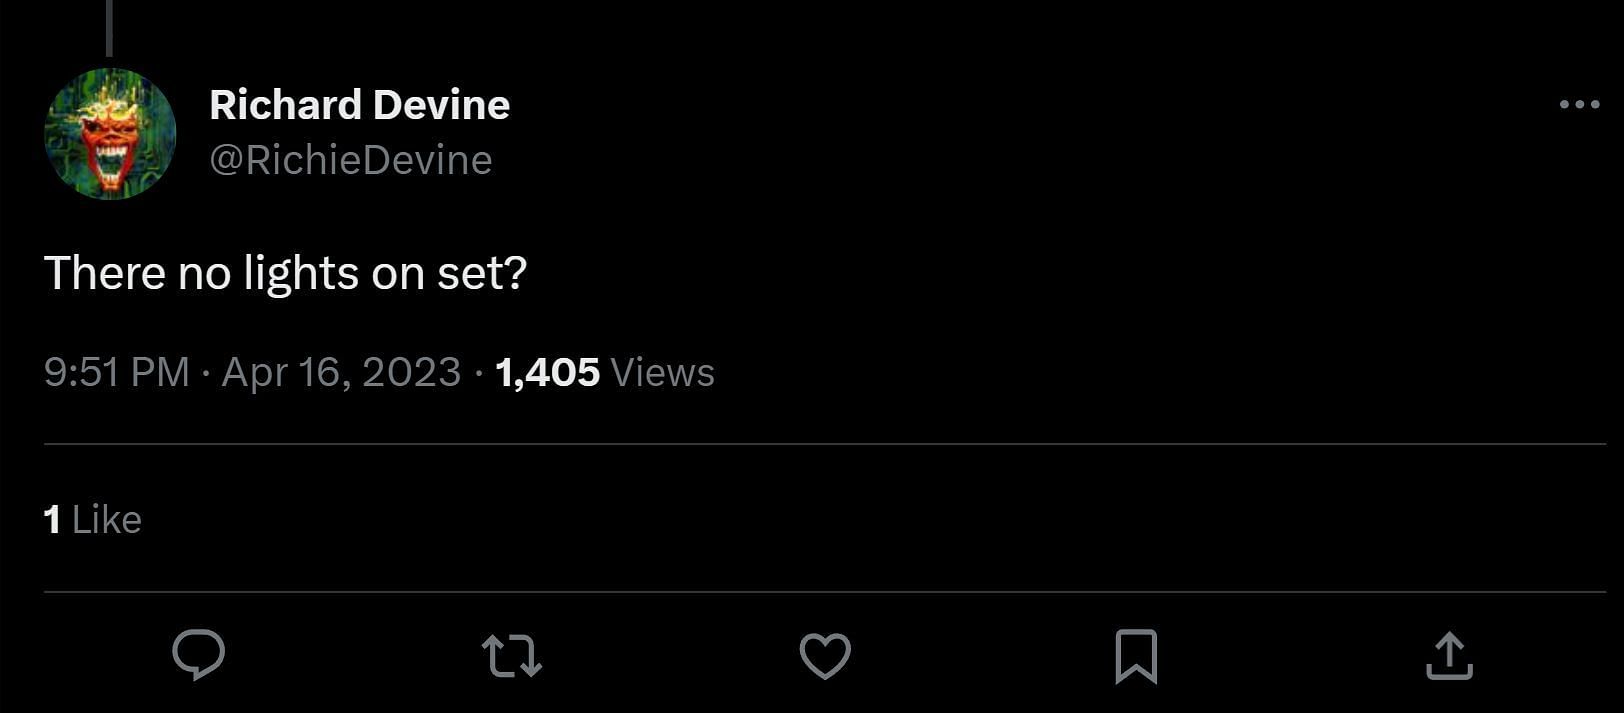Open the three-dot more options menu

pyautogui.click(x=1579, y=104)
